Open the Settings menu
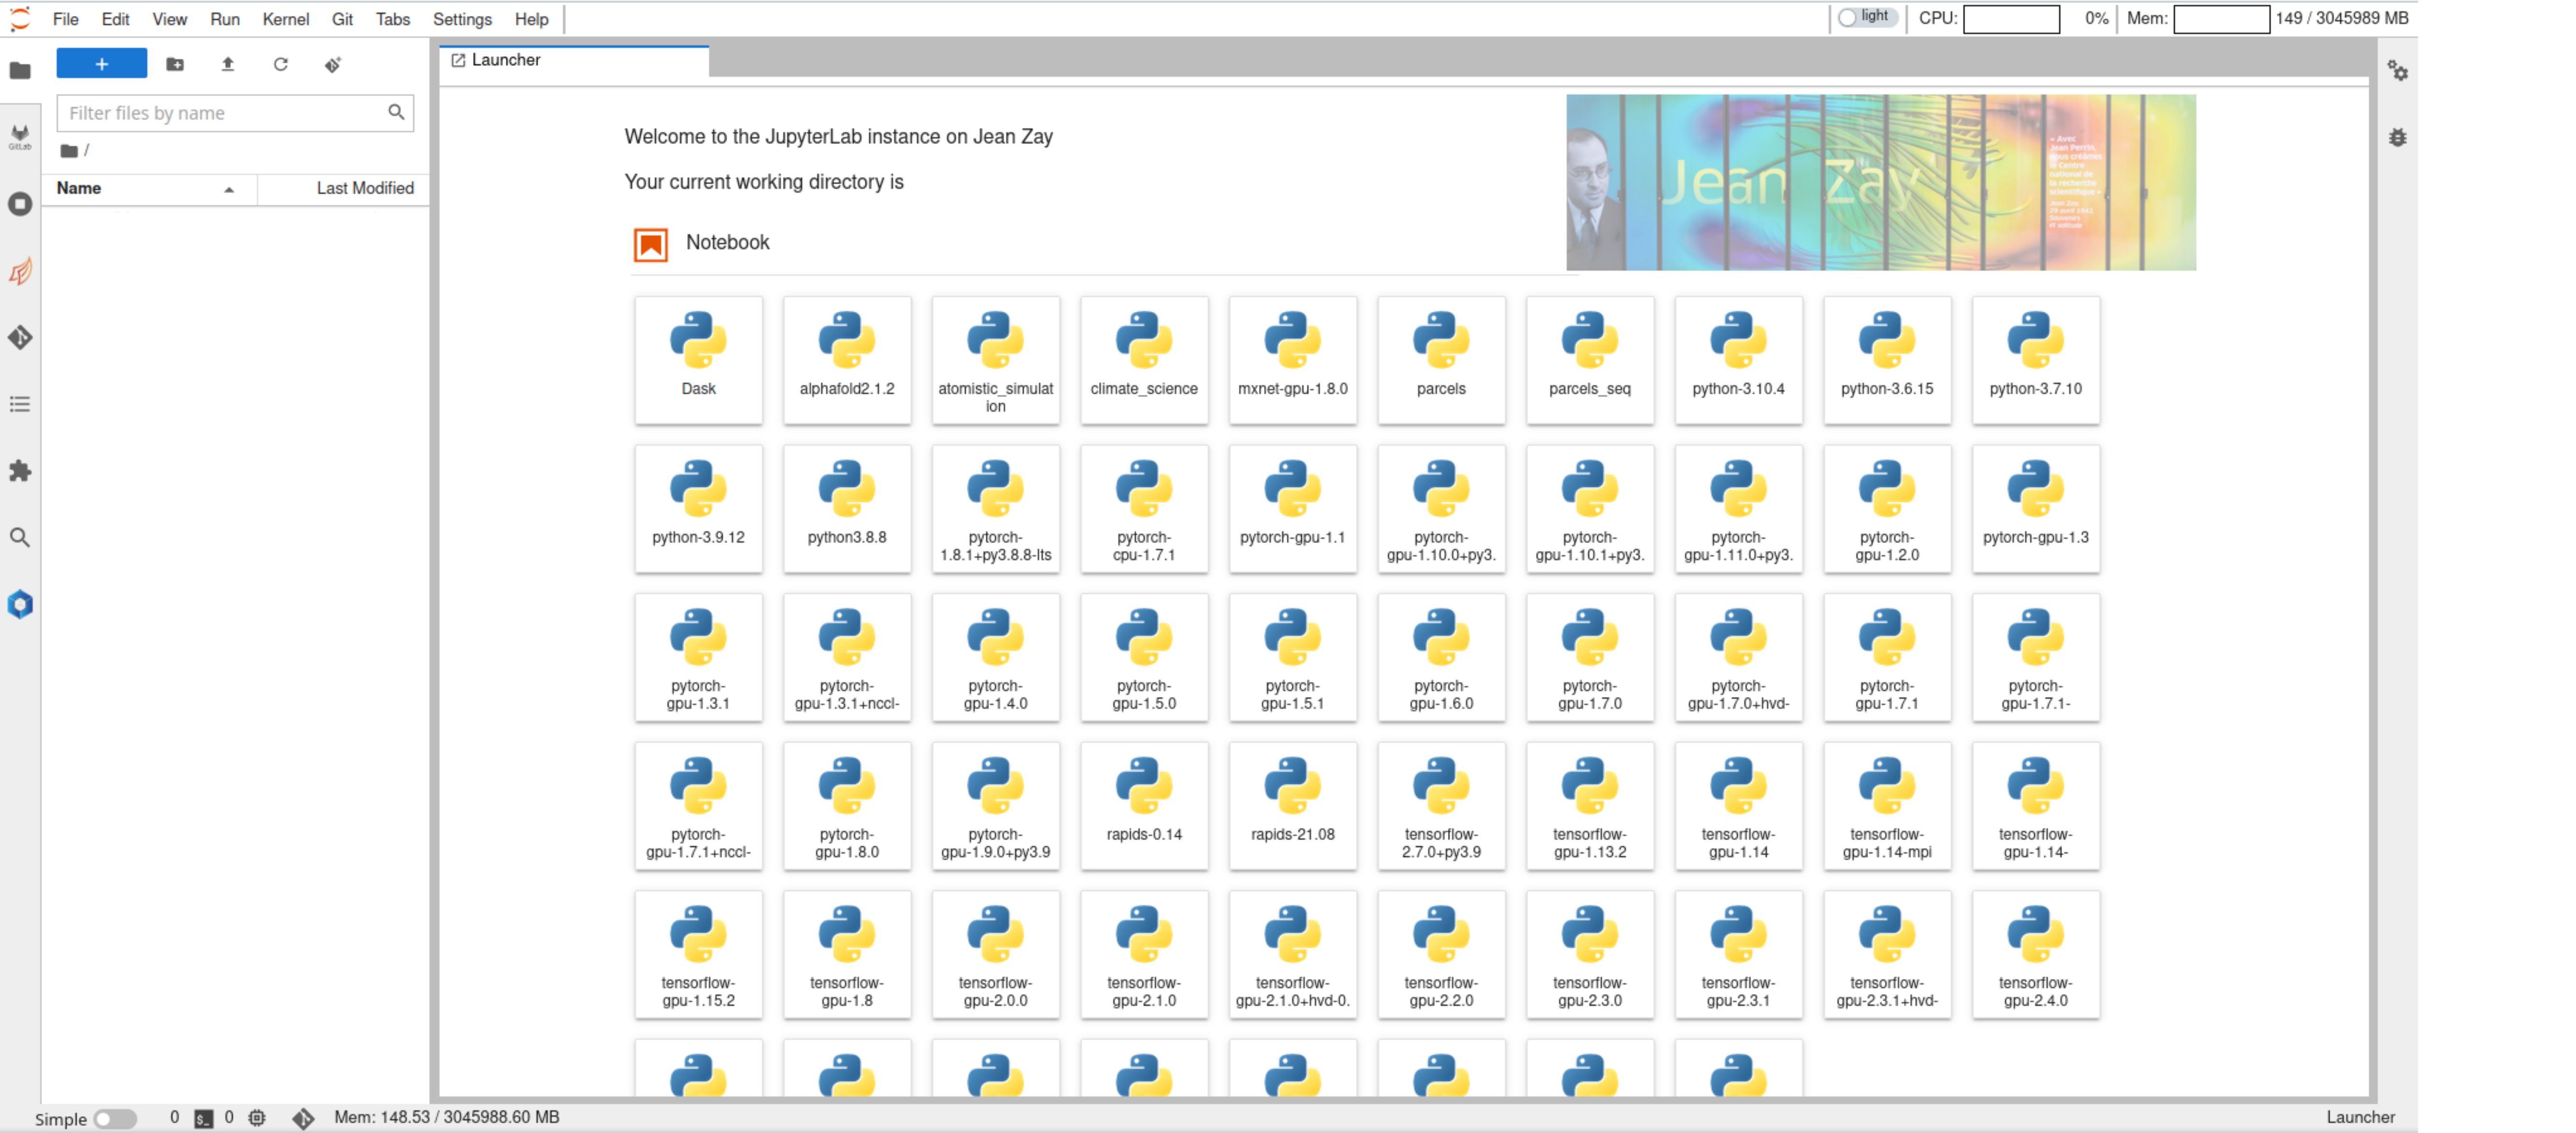Screen dimensions: 2576x1133 click(x=462, y=19)
